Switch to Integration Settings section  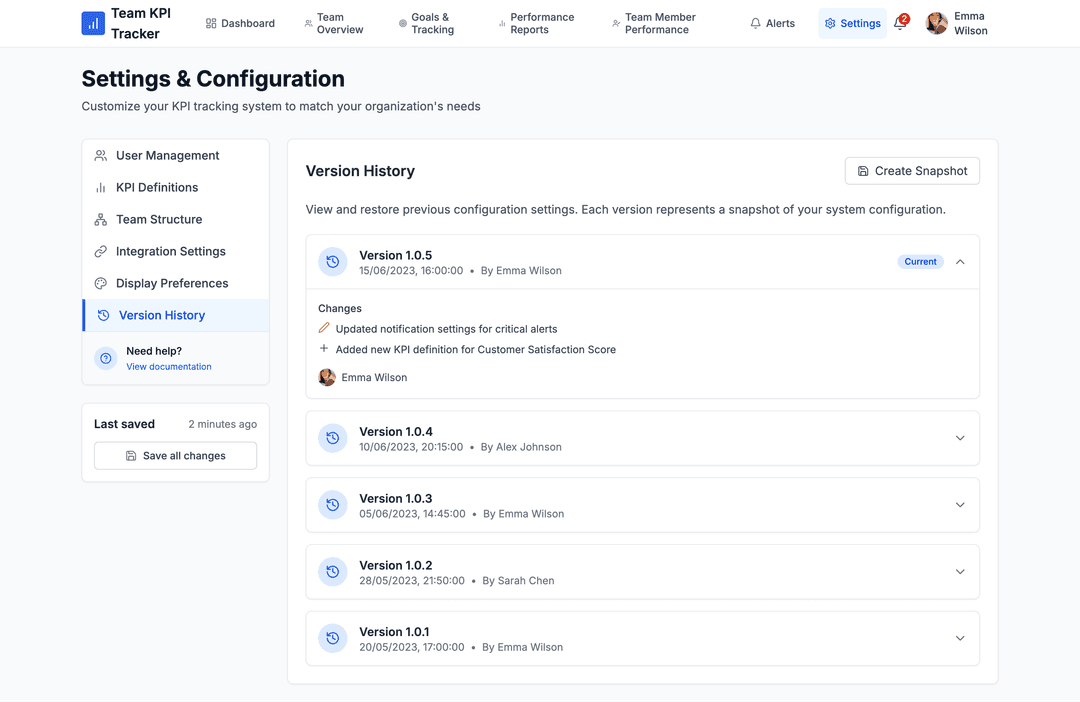coord(171,251)
